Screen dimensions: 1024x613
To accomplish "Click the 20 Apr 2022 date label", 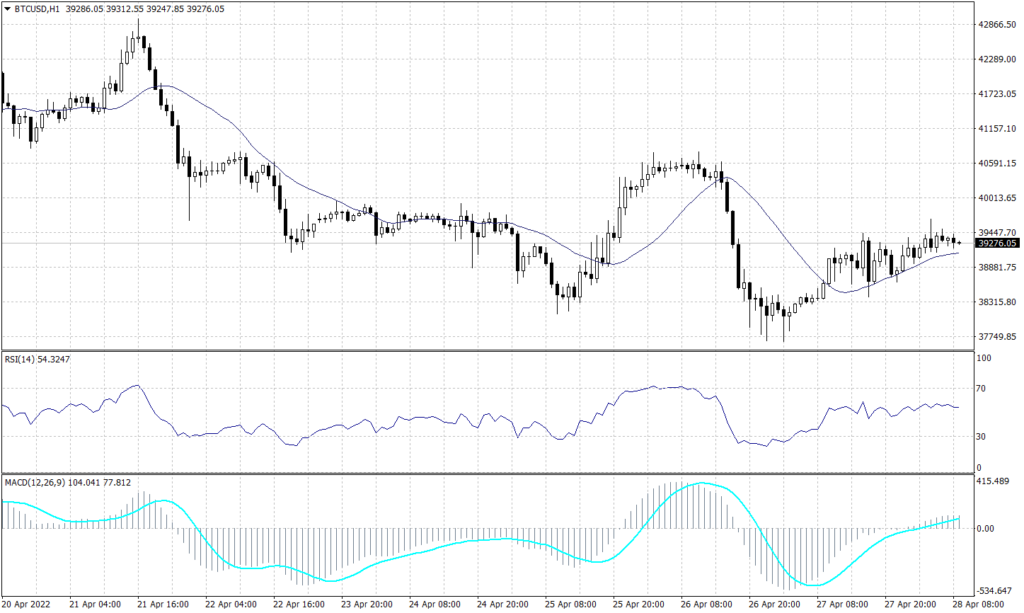I will (x=26, y=604).
